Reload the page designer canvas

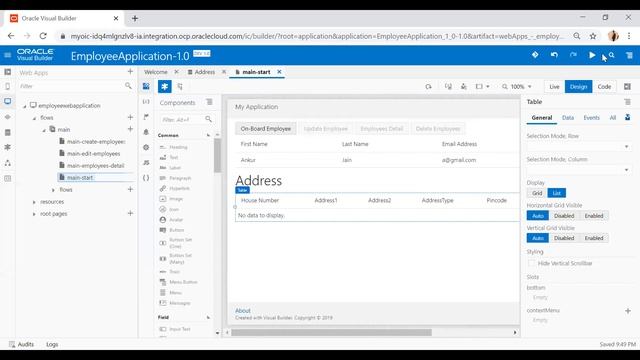tap(428, 87)
